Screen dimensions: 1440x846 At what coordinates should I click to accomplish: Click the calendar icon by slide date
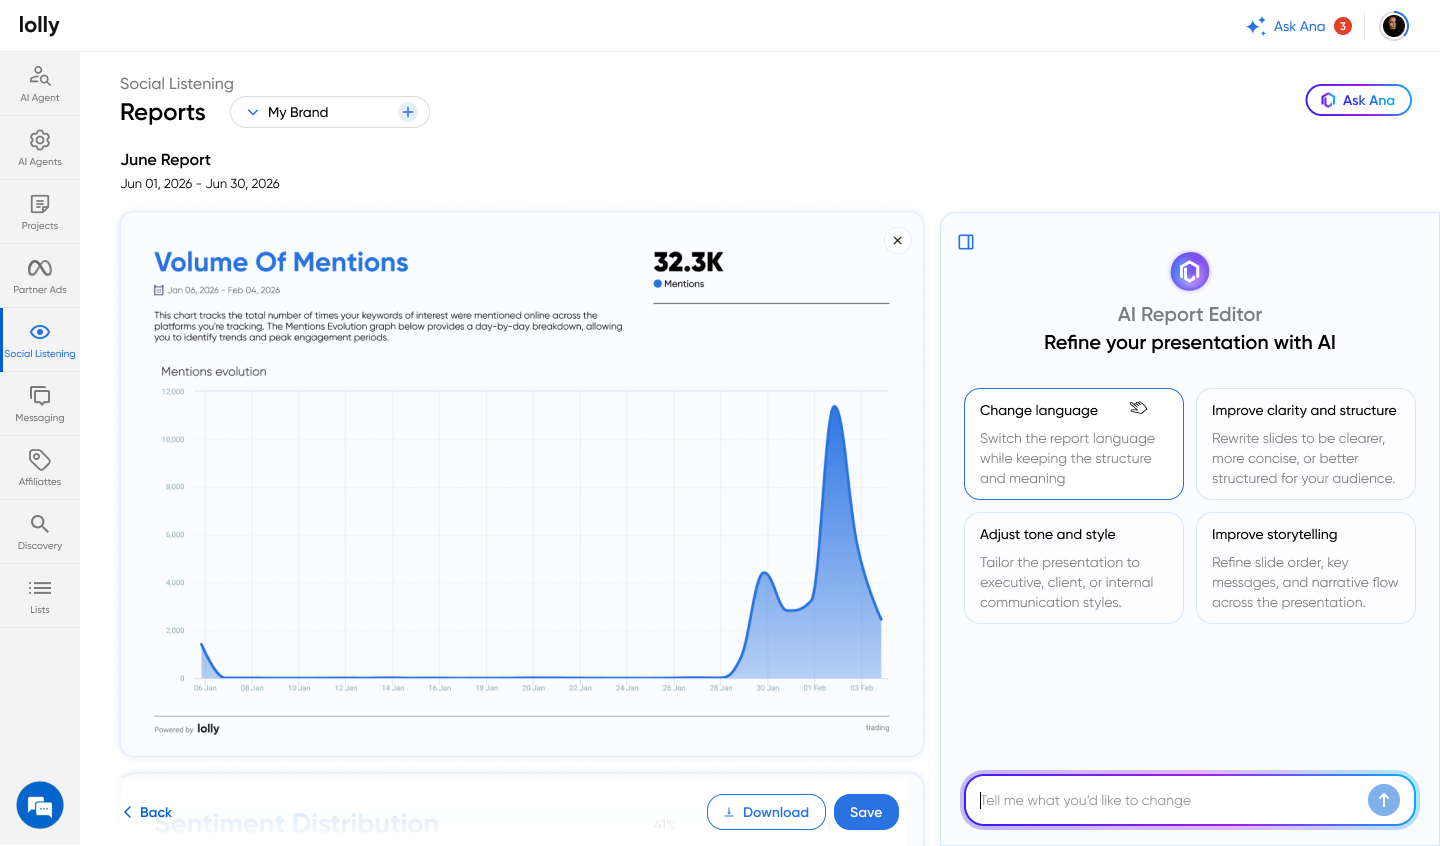point(159,290)
